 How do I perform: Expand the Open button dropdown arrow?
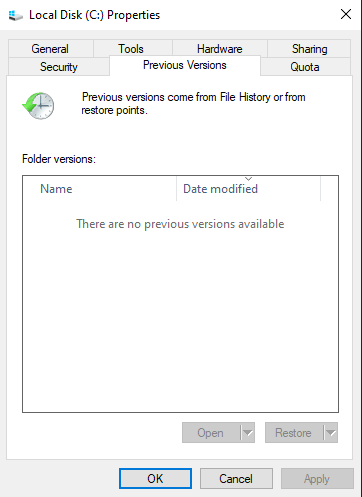(x=248, y=433)
